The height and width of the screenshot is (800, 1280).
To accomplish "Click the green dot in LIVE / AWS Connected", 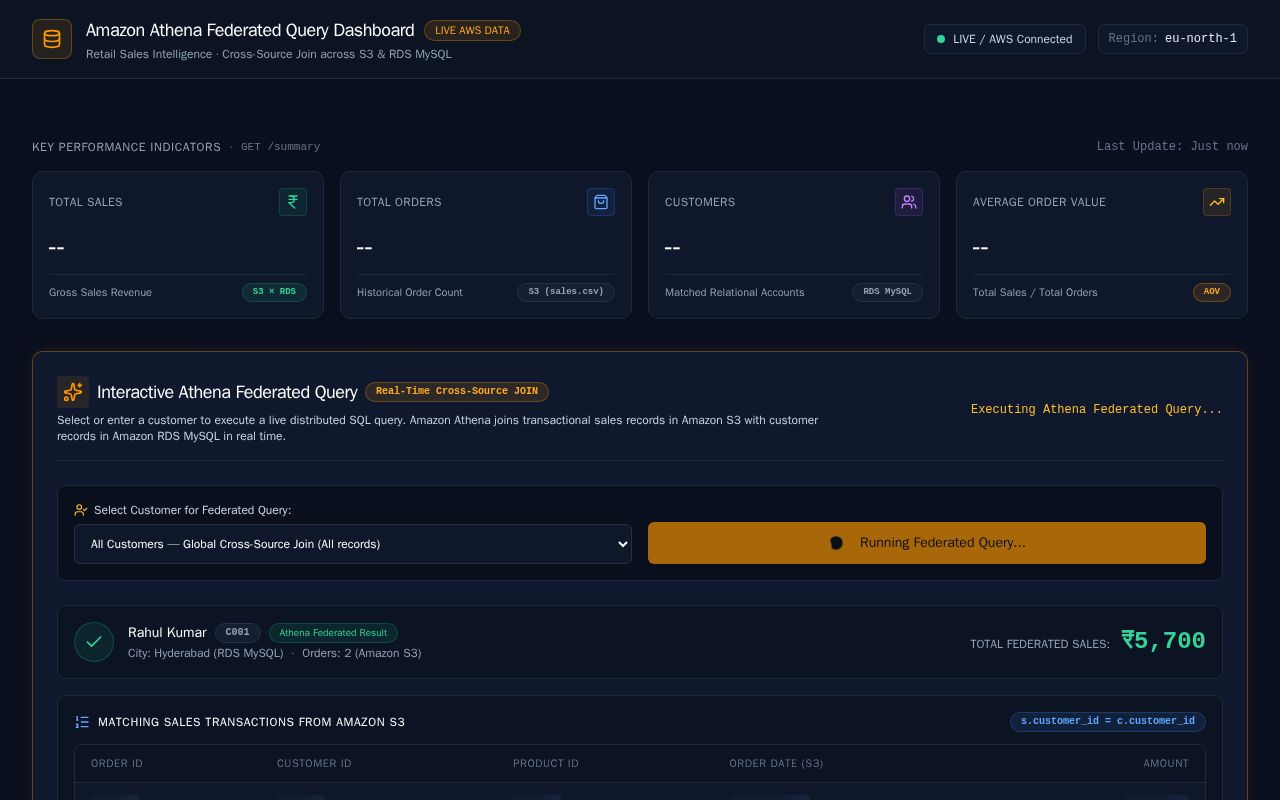I will [x=941, y=39].
